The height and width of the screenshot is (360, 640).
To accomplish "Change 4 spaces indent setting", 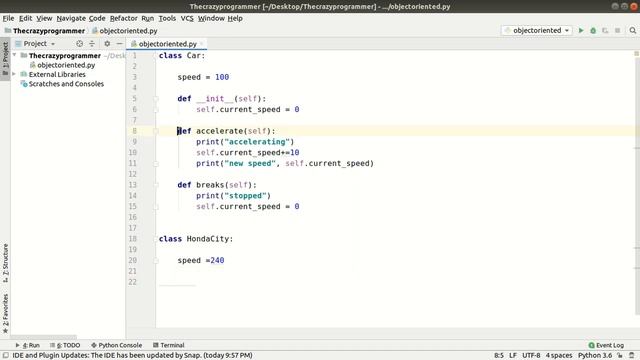I will click(559, 356).
